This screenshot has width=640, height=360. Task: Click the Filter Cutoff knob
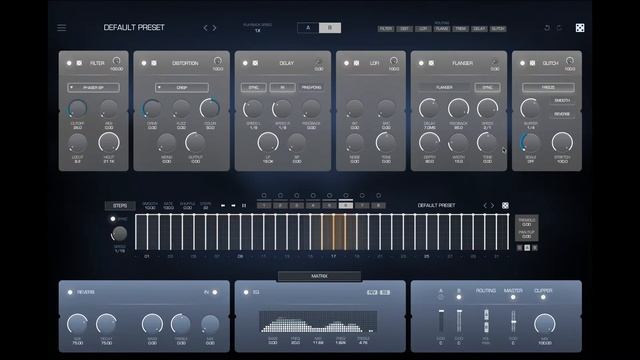pos(77,109)
